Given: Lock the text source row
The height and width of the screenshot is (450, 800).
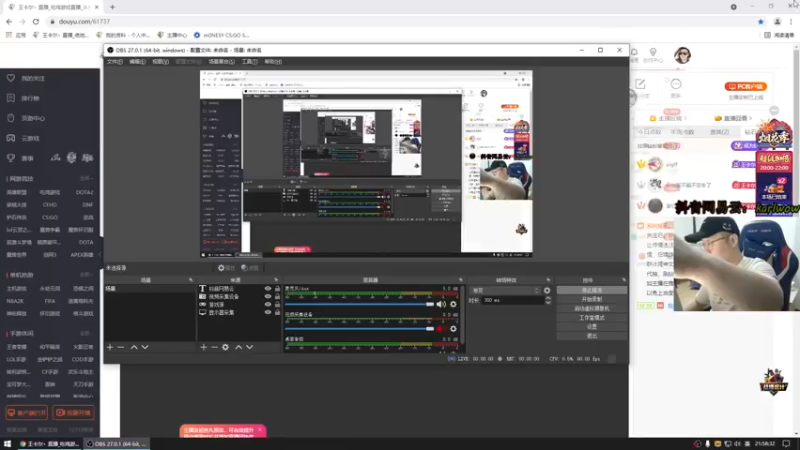Looking at the screenshot, I should click(278, 289).
